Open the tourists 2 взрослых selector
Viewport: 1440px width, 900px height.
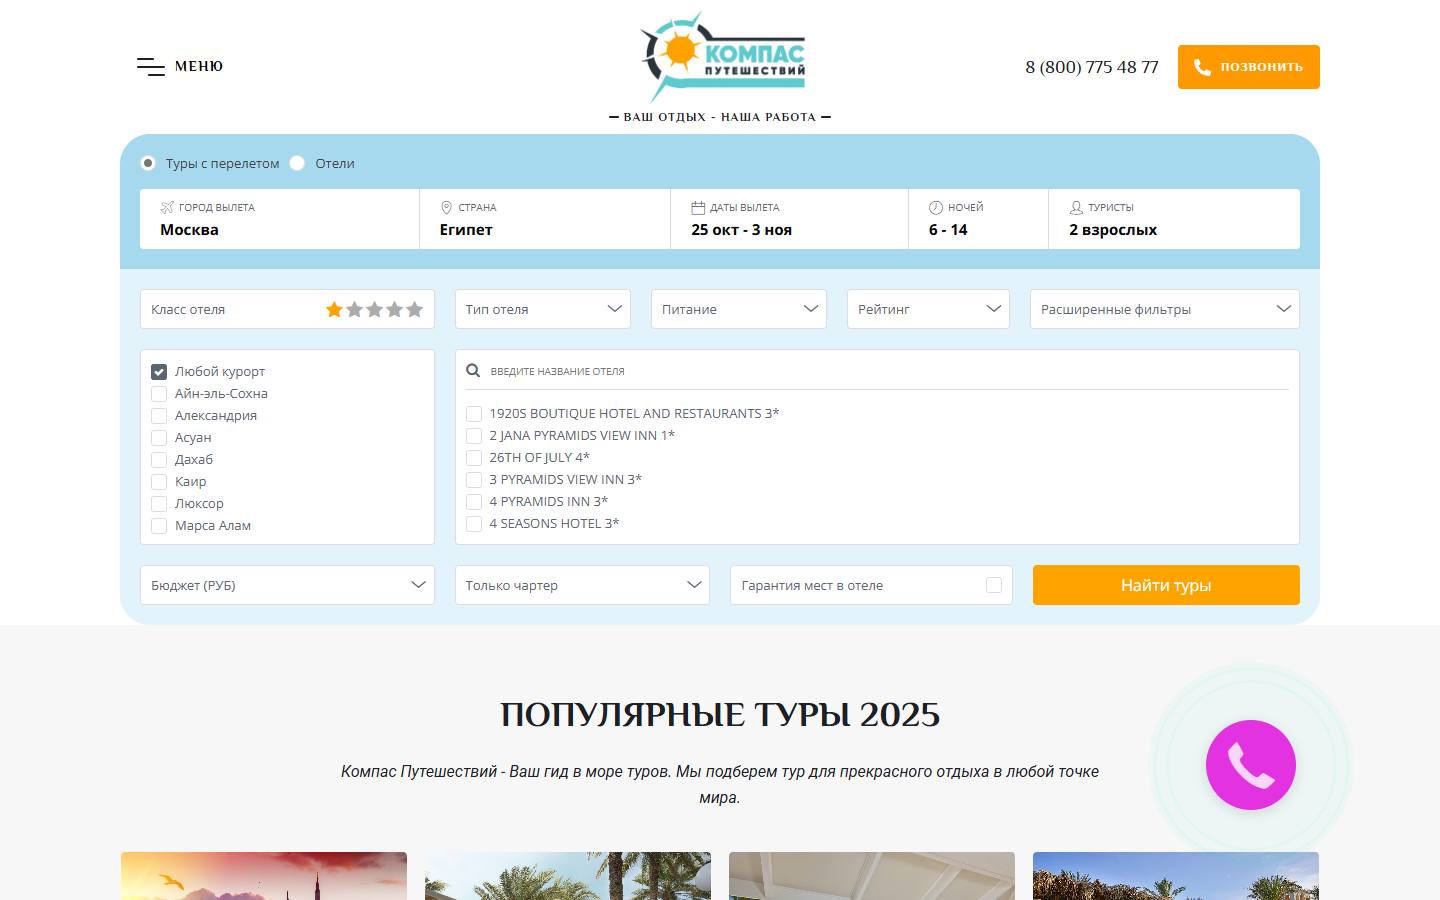tap(1174, 219)
